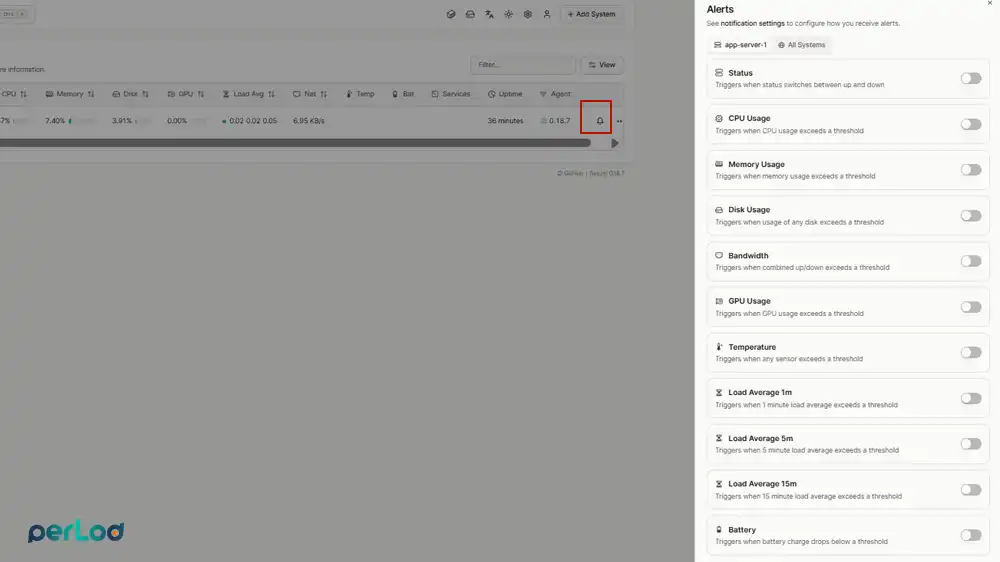1000x562 pixels.
Task: Enable the Temperature alert toggle
Action: [971, 352]
